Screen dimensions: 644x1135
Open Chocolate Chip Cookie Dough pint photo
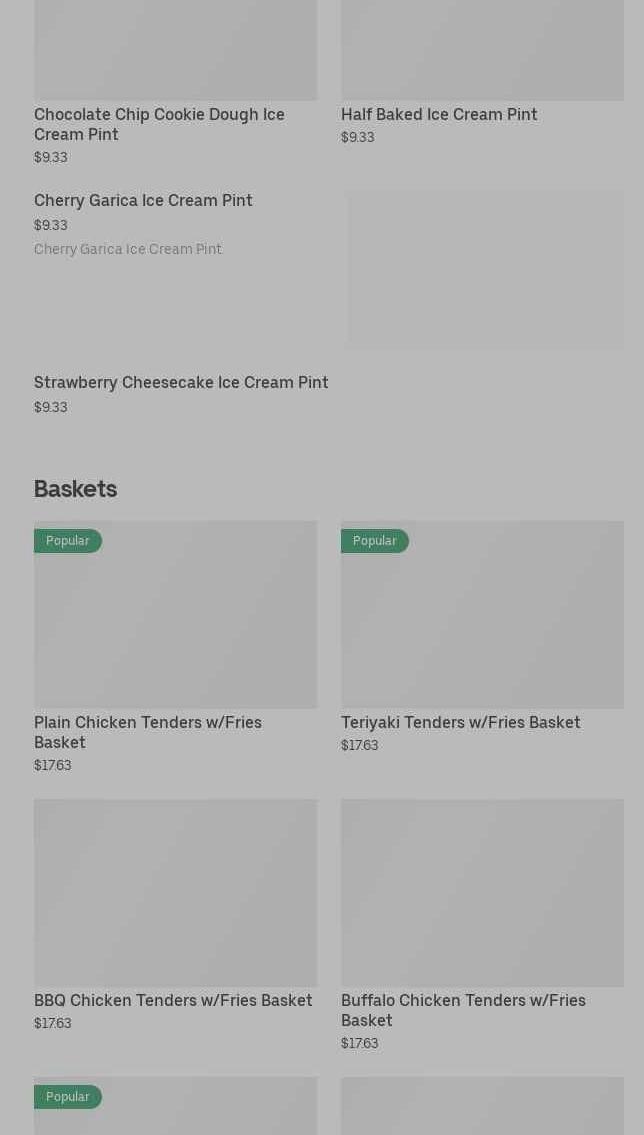tap(175, 50)
